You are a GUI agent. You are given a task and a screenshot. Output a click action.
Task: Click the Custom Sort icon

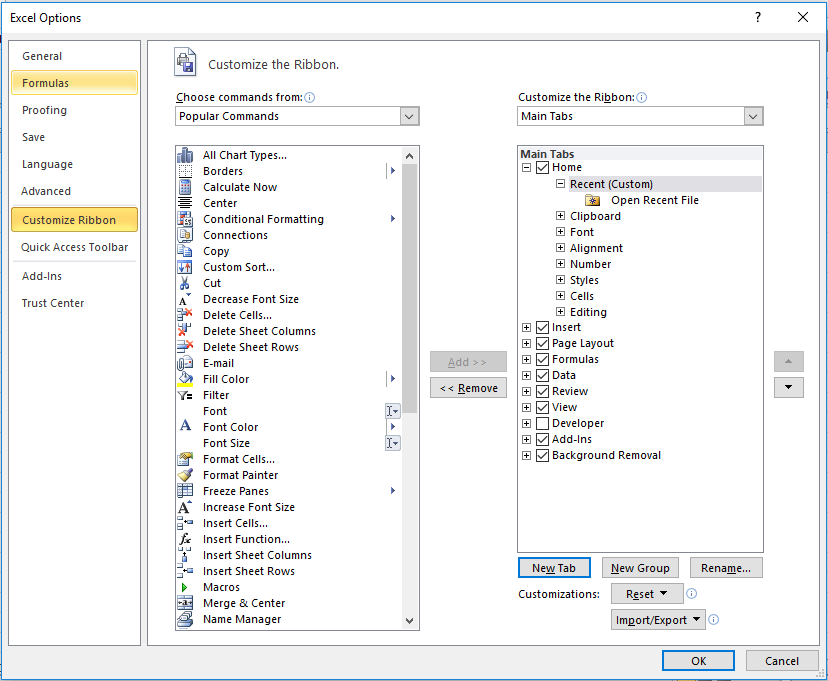point(185,267)
